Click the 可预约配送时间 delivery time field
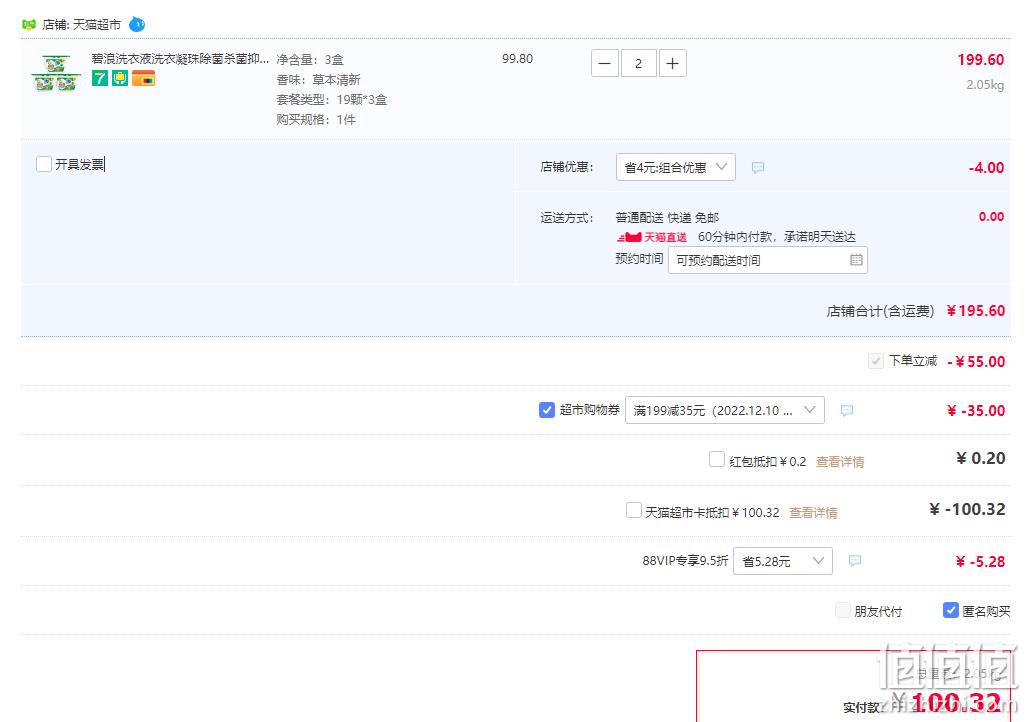The width and height of the screenshot is (1027, 722). (768, 260)
